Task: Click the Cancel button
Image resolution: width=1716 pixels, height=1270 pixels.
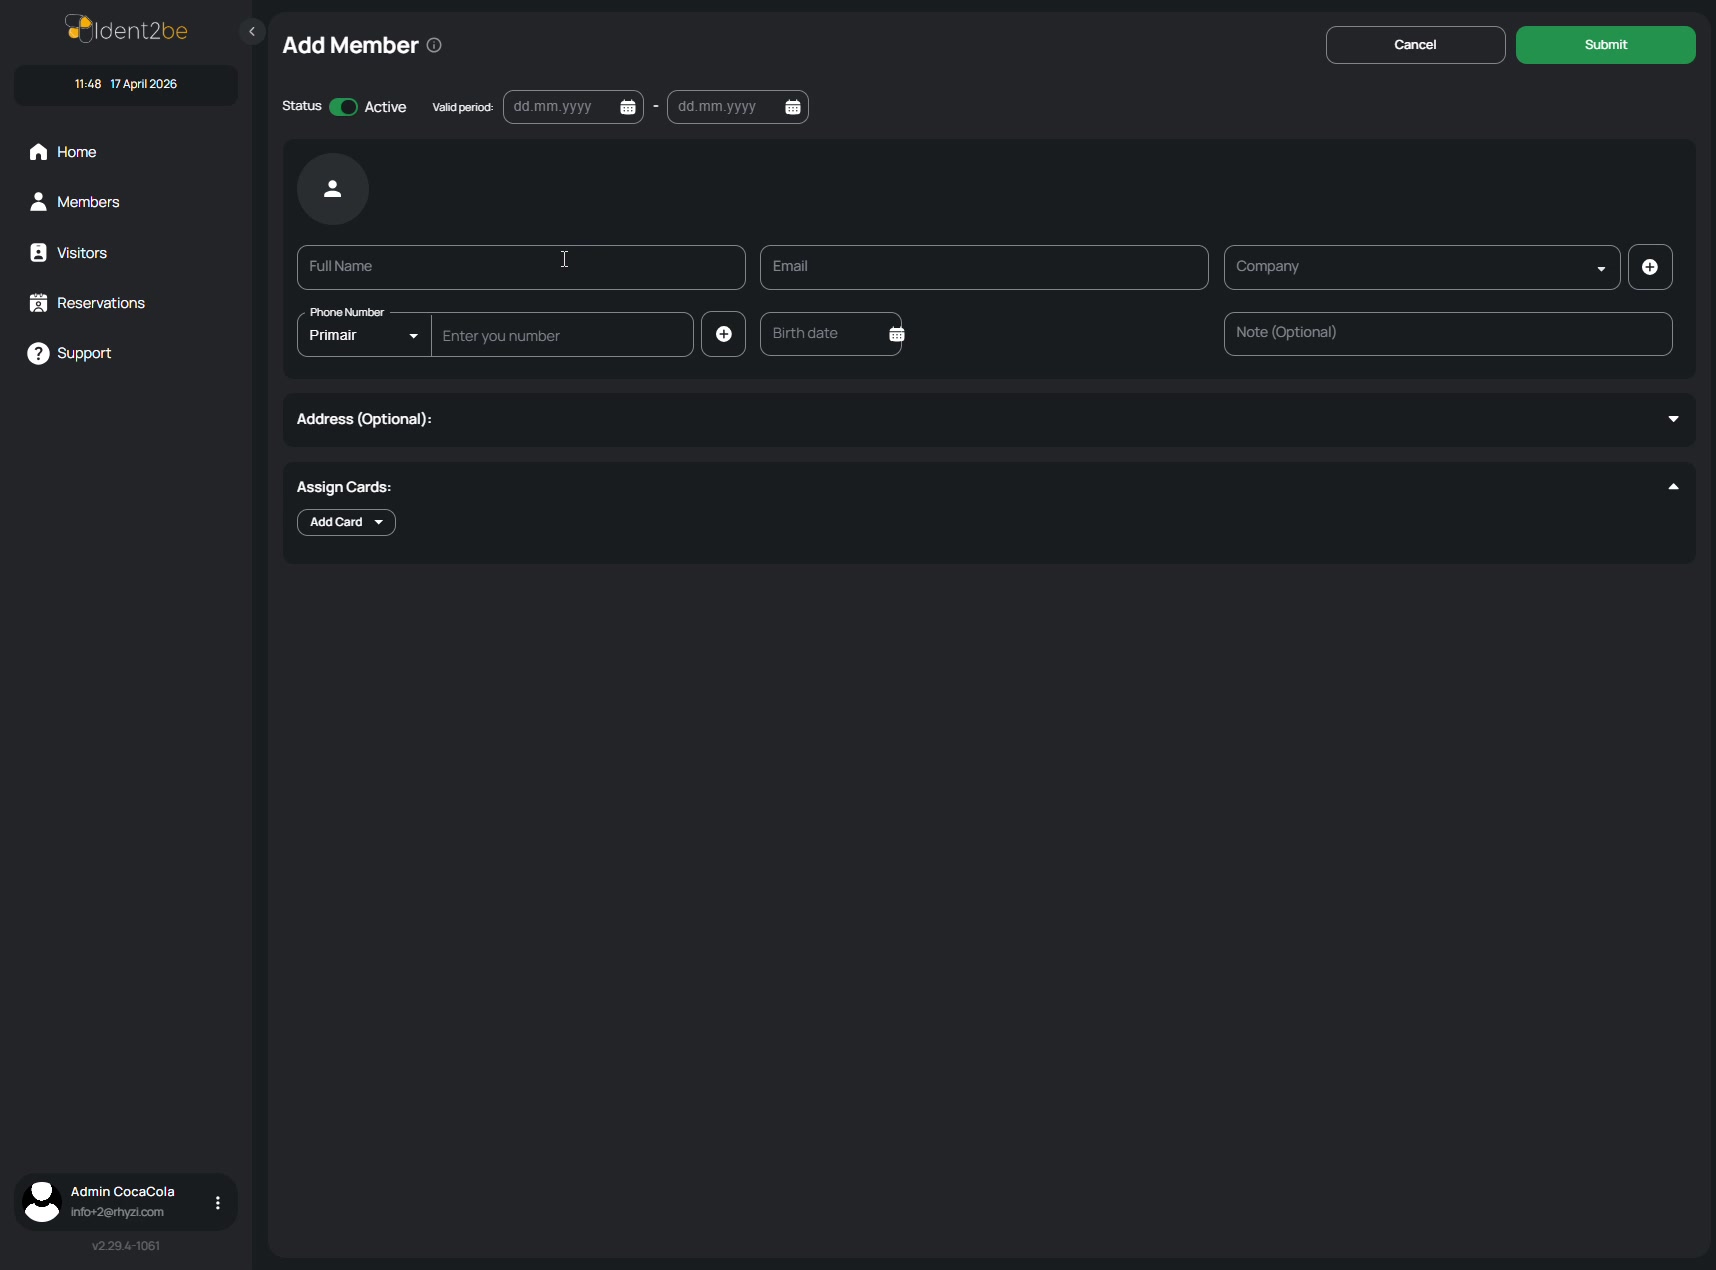Action: 1415,45
